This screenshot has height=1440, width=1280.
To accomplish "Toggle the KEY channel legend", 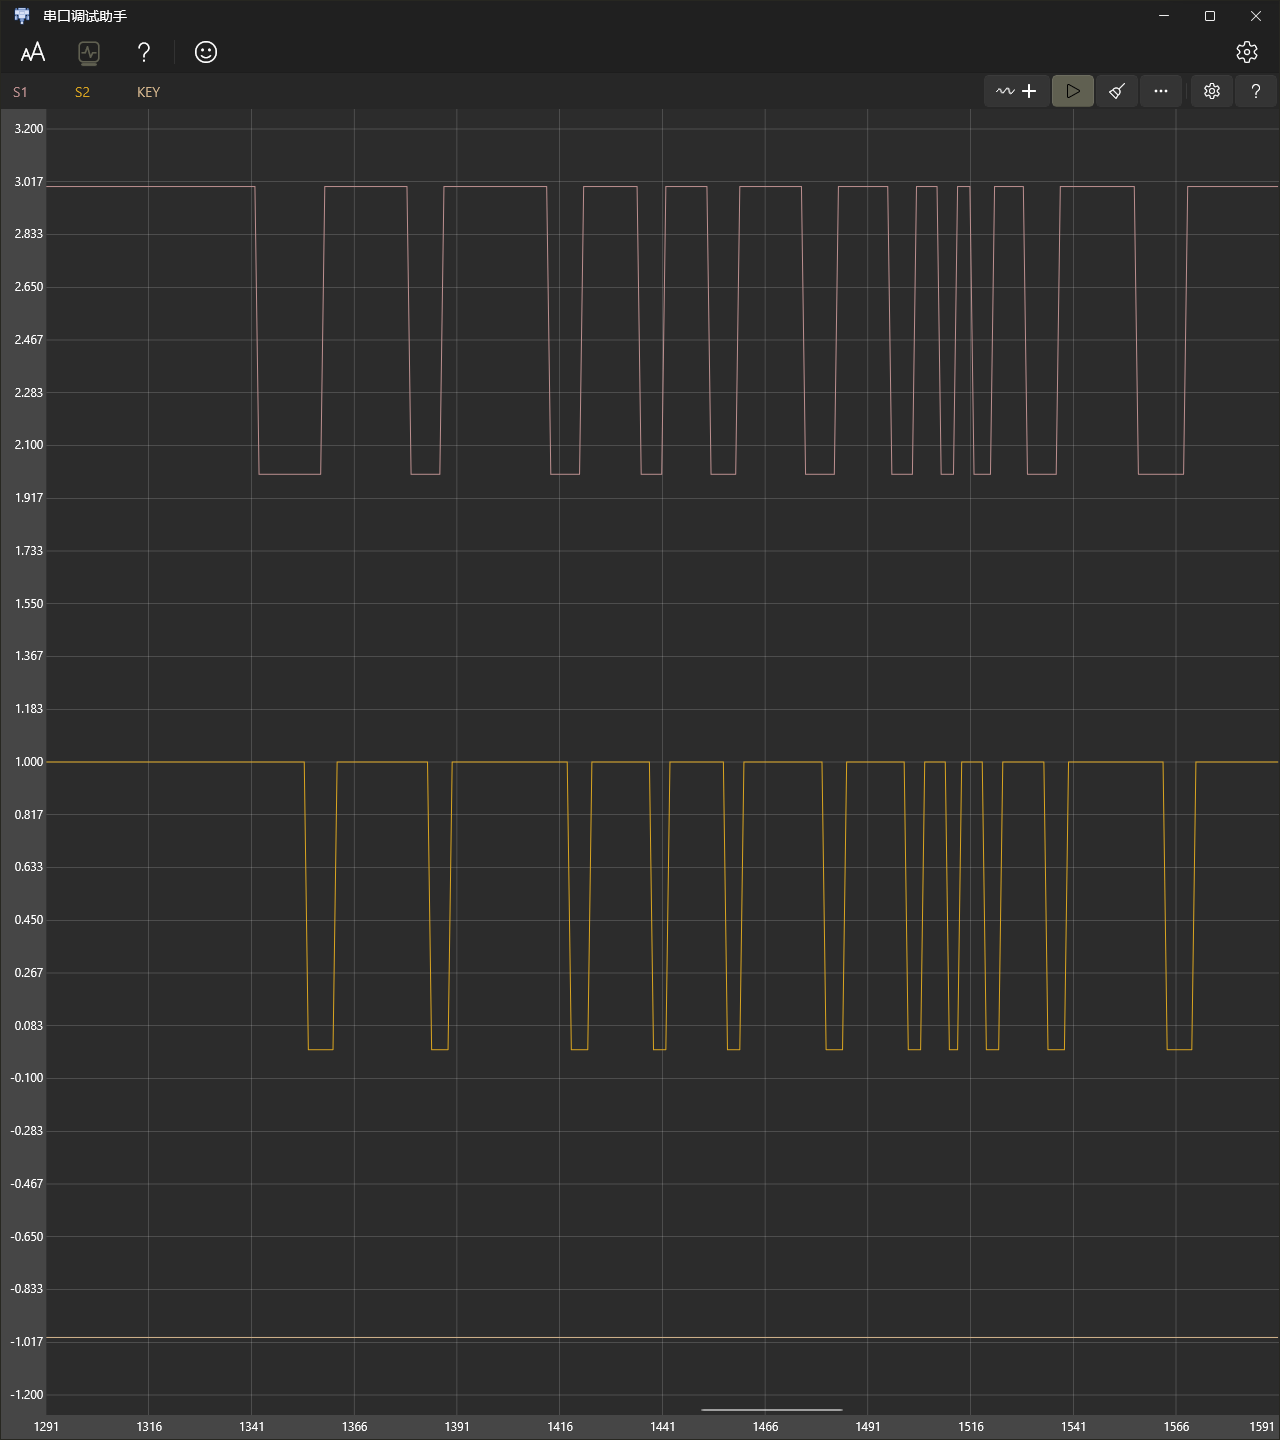I will [148, 92].
